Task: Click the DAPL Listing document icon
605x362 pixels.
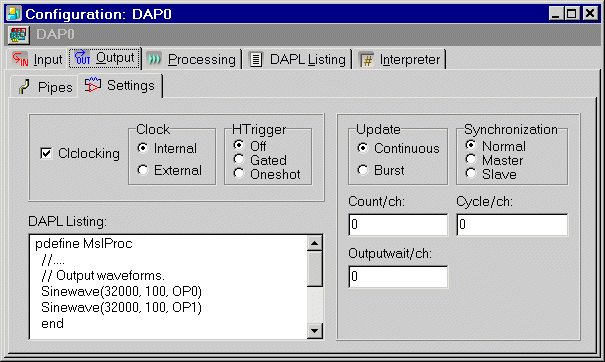Action: point(256,59)
